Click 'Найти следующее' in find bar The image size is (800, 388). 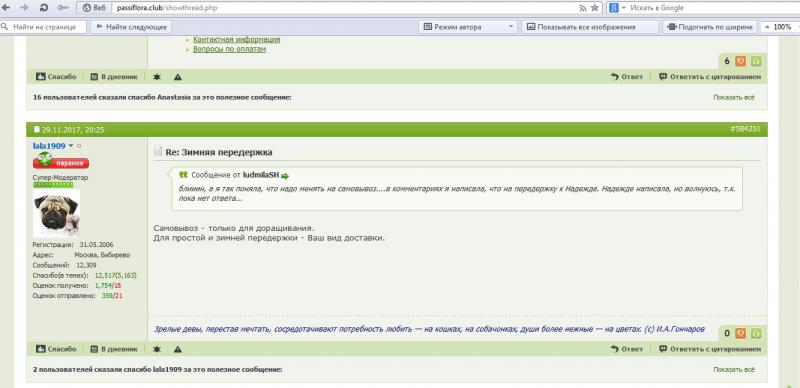tap(131, 27)
